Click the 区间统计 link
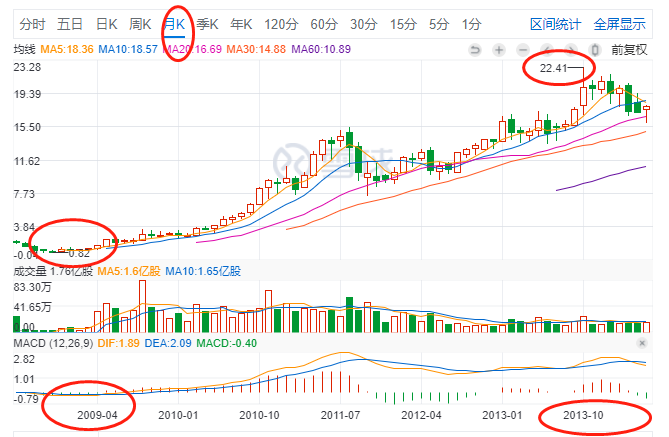Viewport: 669px width, 437px height. (557, 23)
